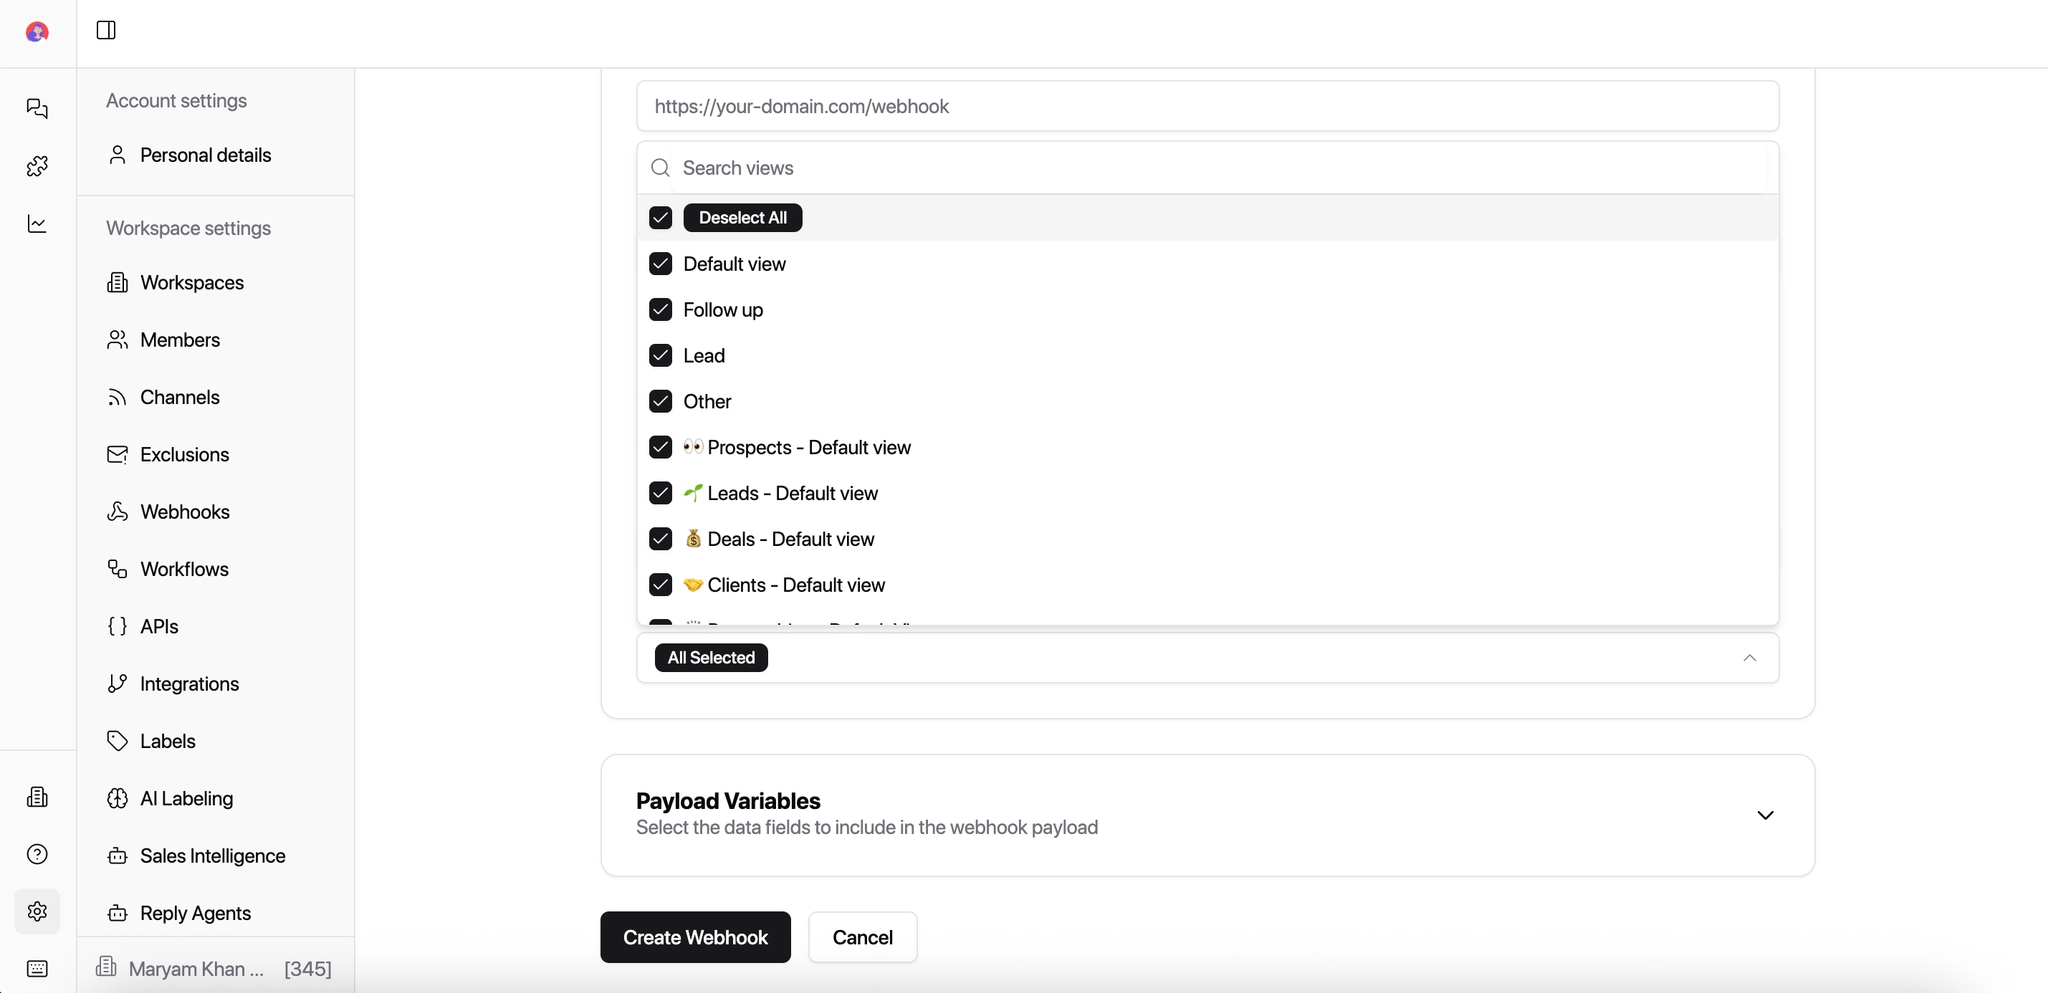This screenshot has height=993, width=2048.
Task: Open the conversations chat icon in sidebar
Action: pos(37,108)
